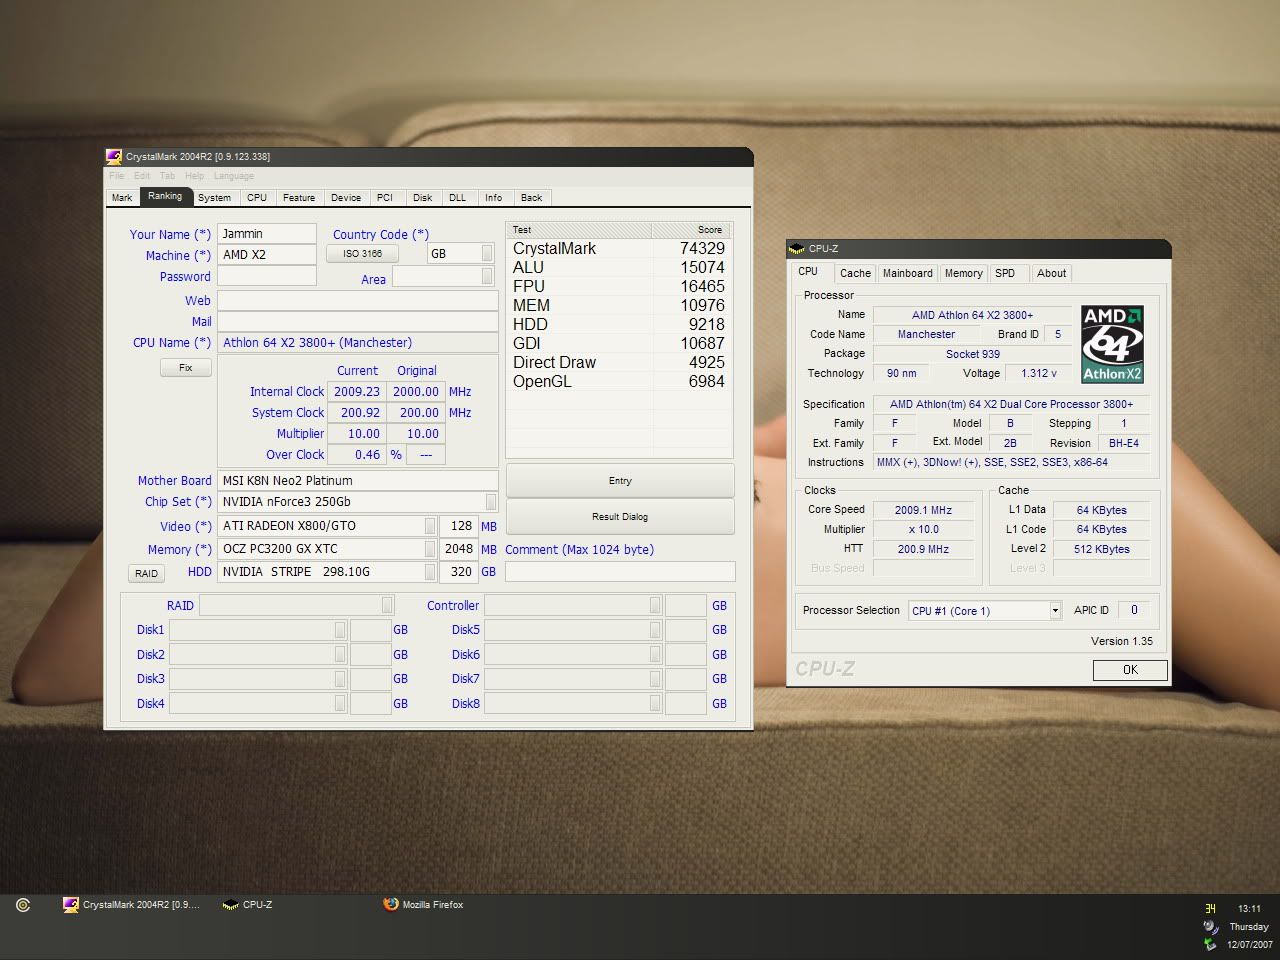Open the Cache tab in CPU-Z
1280x960 pixels.
point(855,273)
